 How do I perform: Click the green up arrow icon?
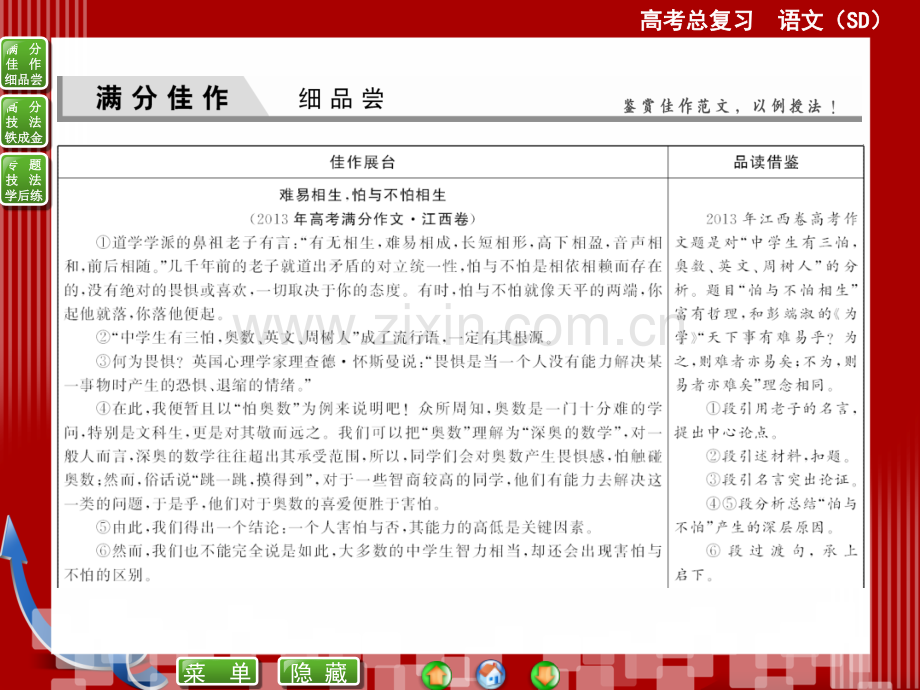click(x=435, y=672)
